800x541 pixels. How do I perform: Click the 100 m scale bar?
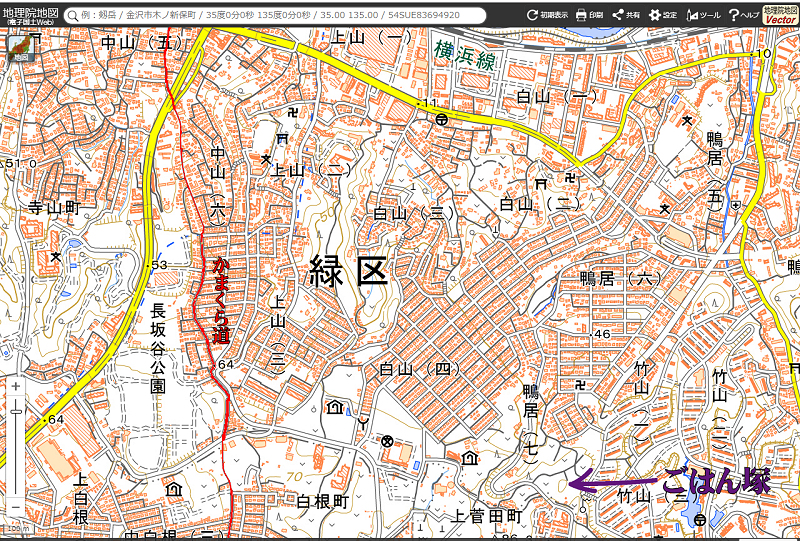coord(19,529)
